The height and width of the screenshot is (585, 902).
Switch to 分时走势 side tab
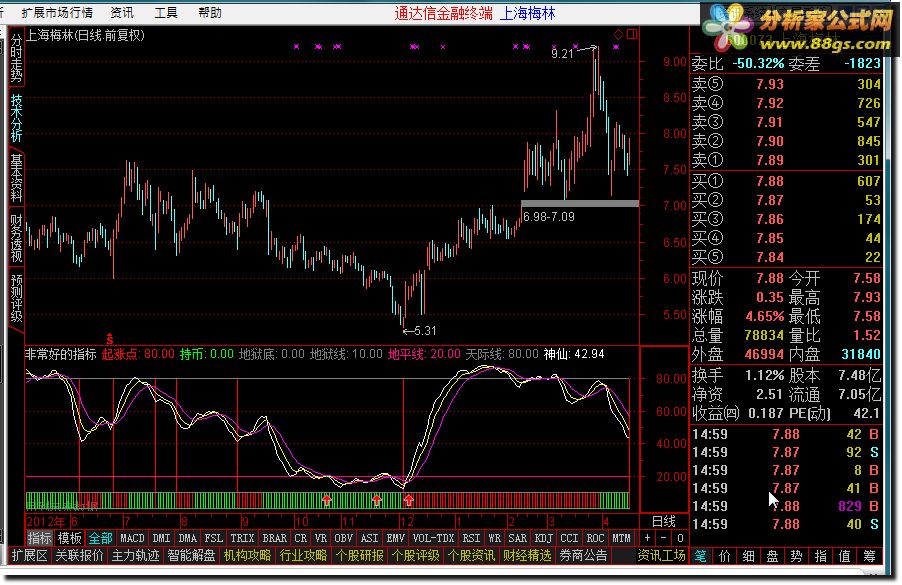(x=16, y=58)
